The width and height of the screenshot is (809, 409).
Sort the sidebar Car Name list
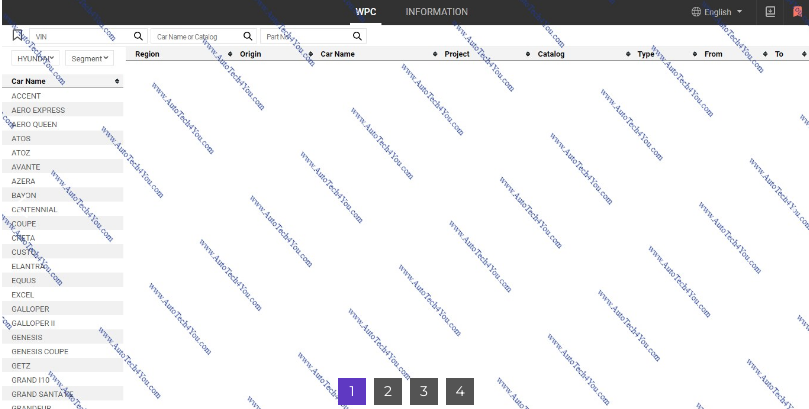click(x=117, y=81)
